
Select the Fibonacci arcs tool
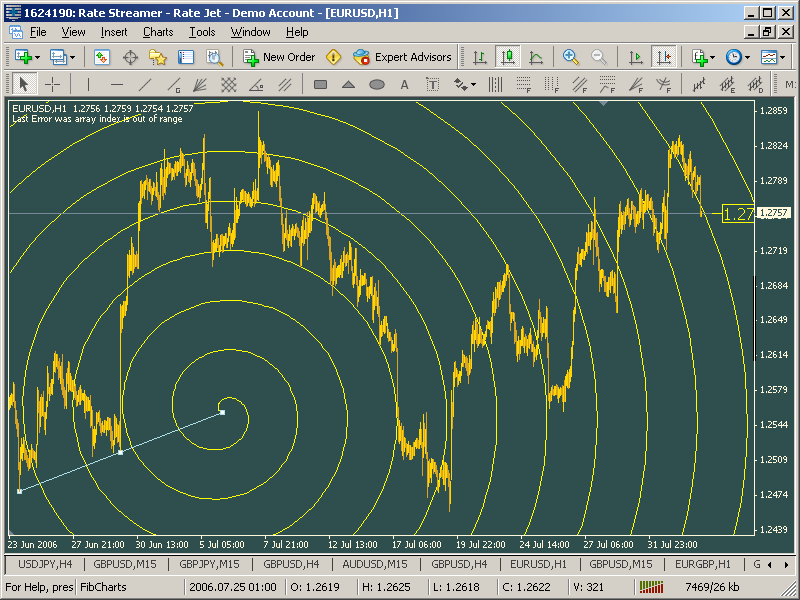(x=664, y=84)
